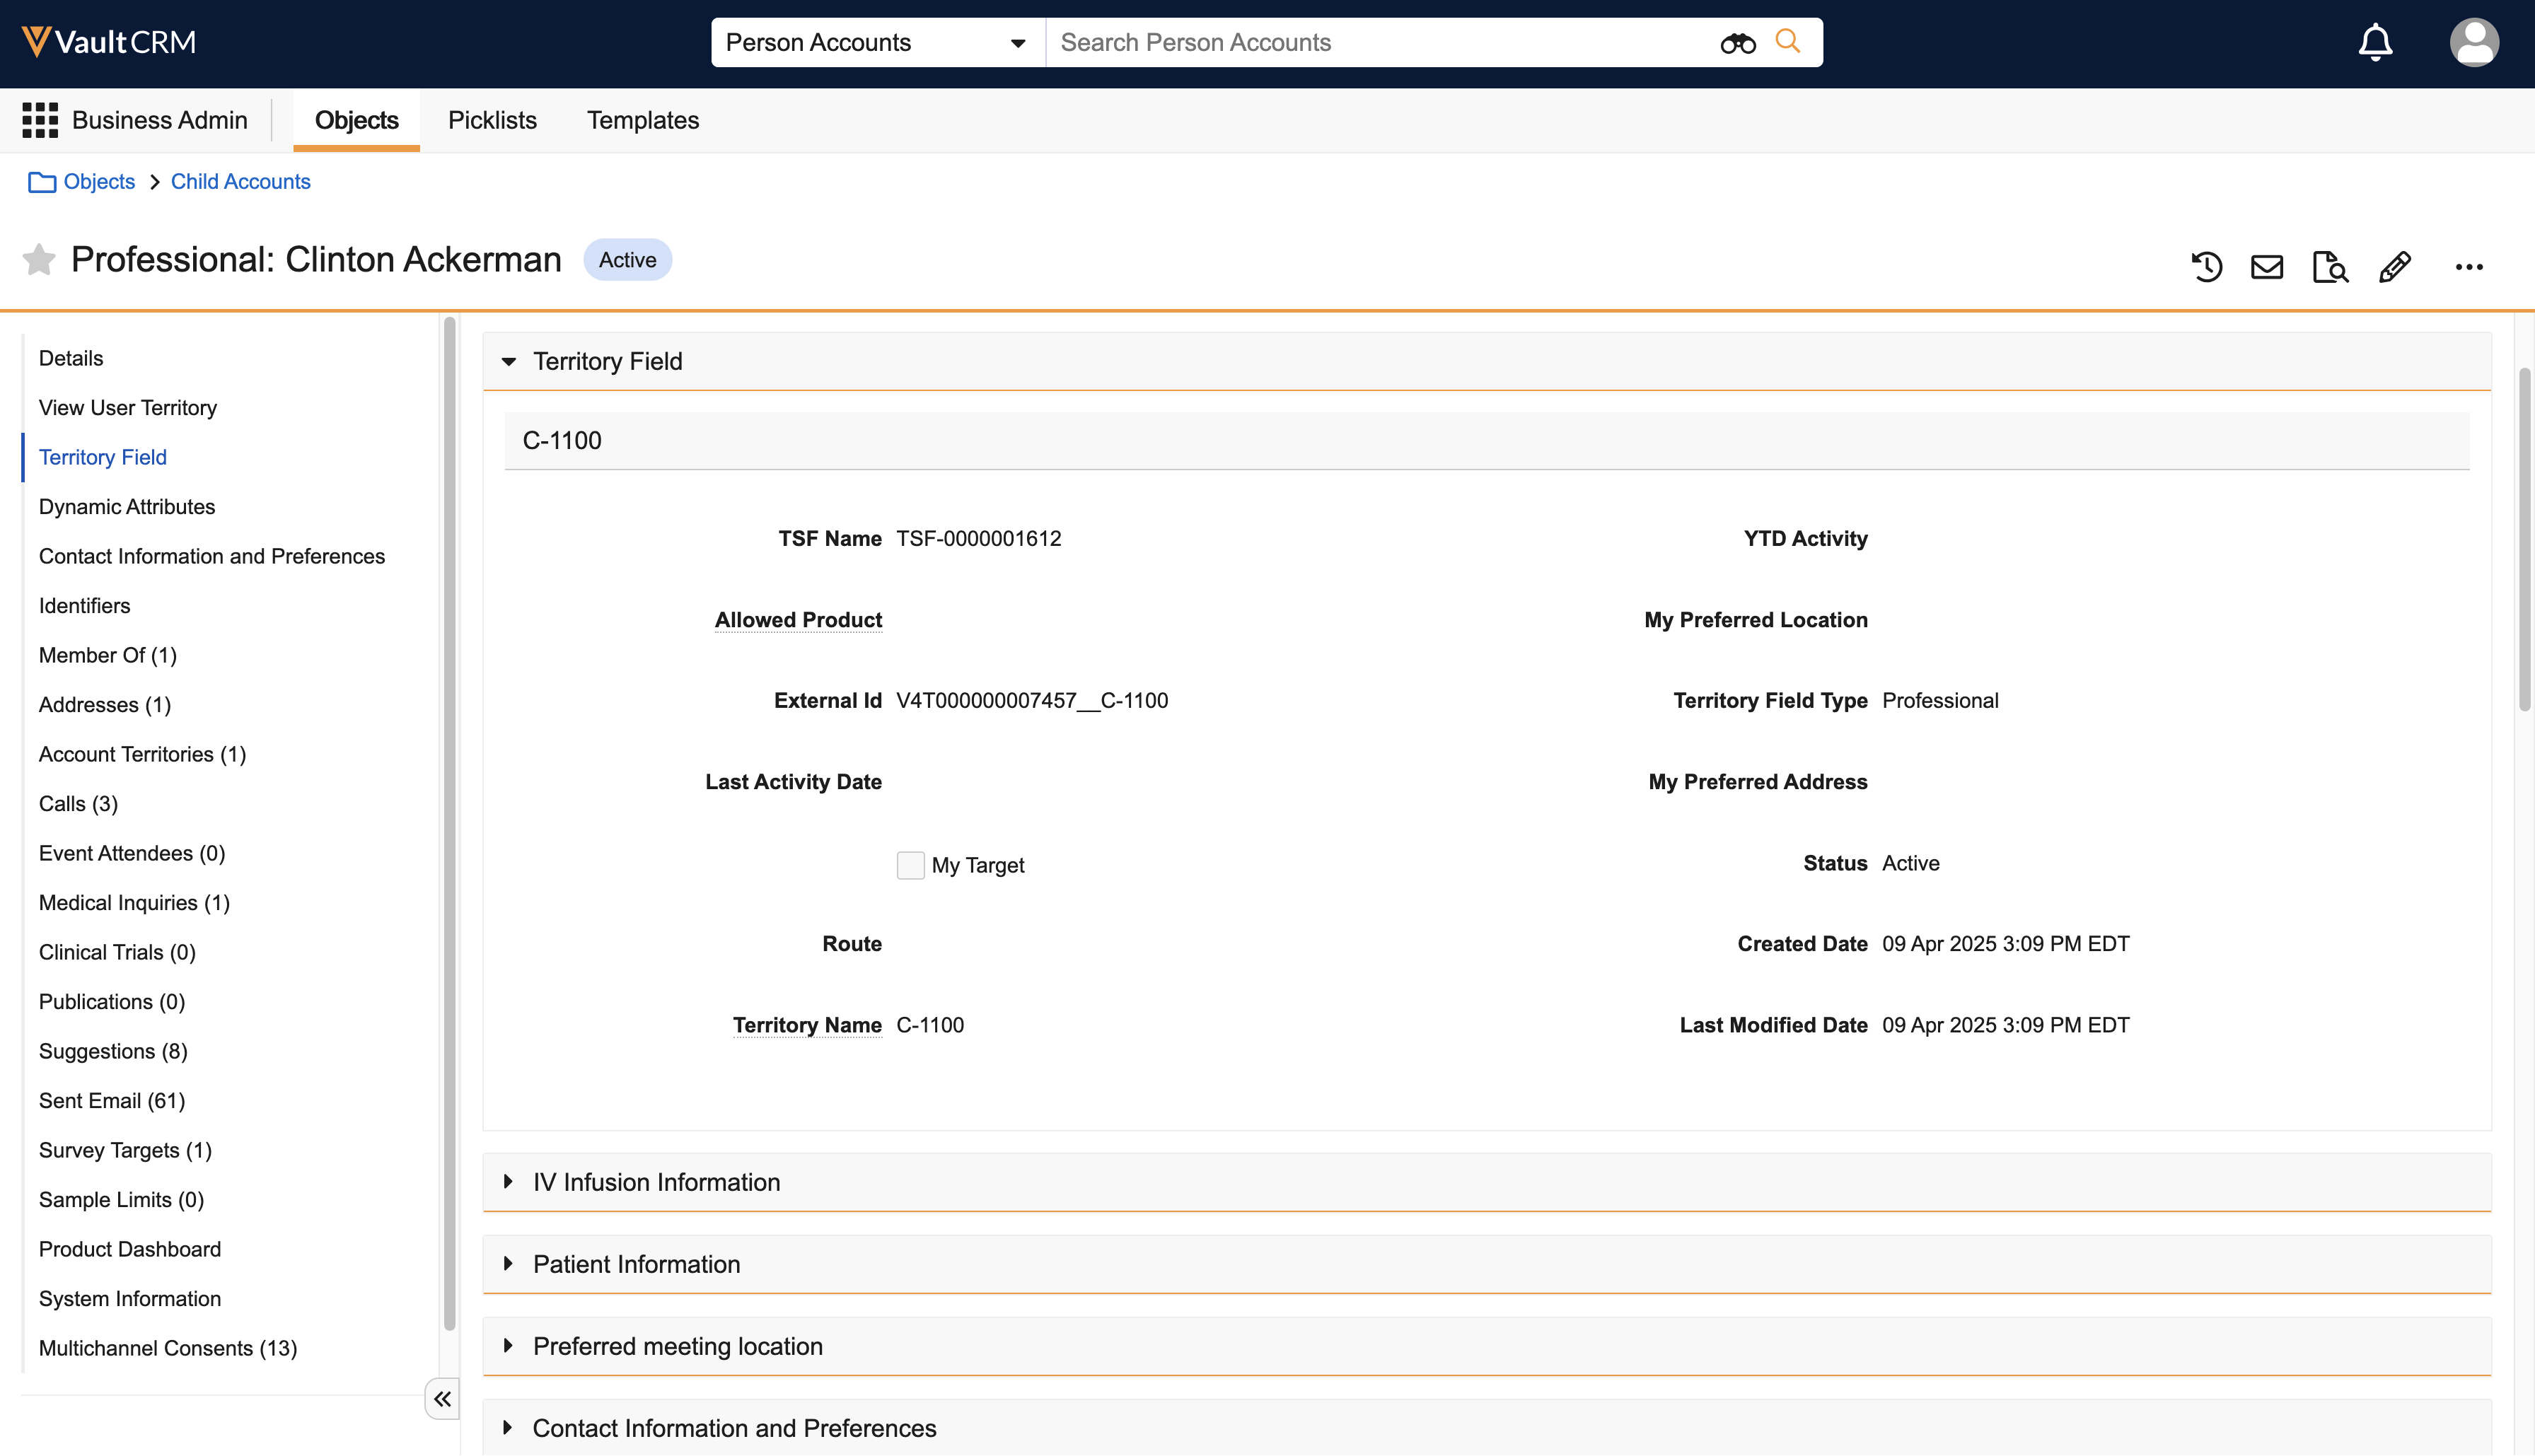Open the three-dot more actions menu
This screenshot has height=1456, width=2535.
(2468, 267)
